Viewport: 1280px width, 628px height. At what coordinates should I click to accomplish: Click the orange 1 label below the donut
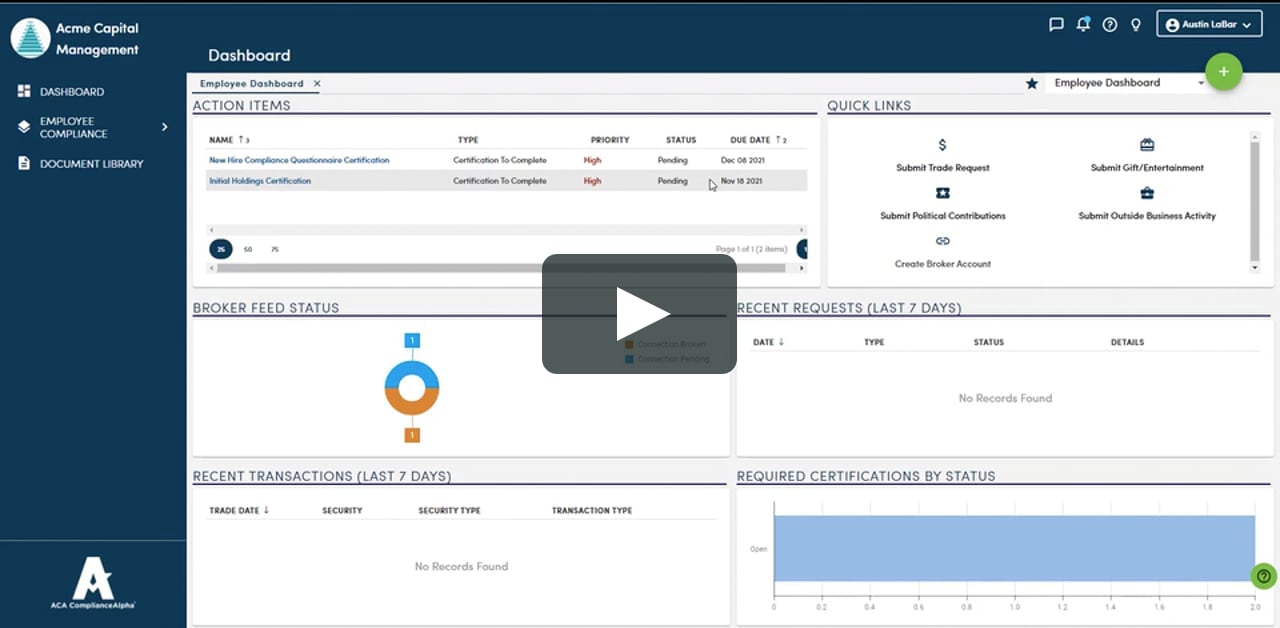pos(412,435)
